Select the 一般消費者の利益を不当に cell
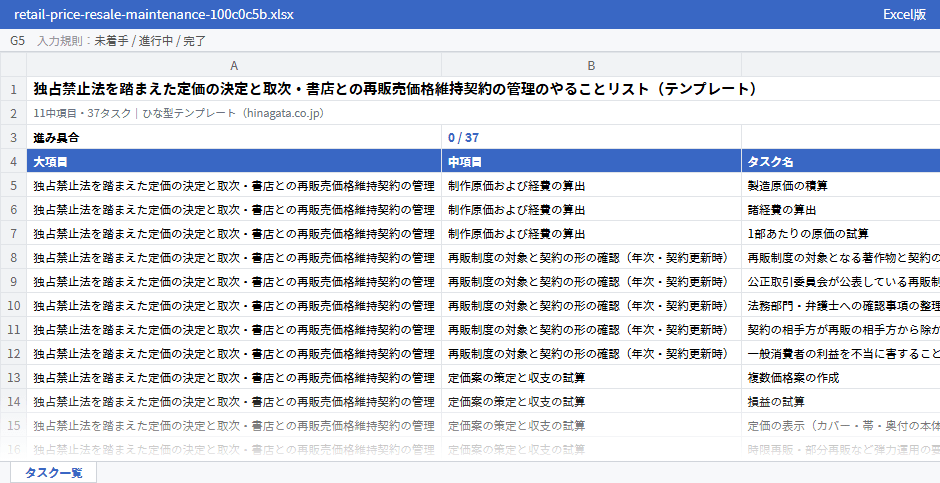Image resolution: width=940 pixels, height=483 pixels. (840, 354)
